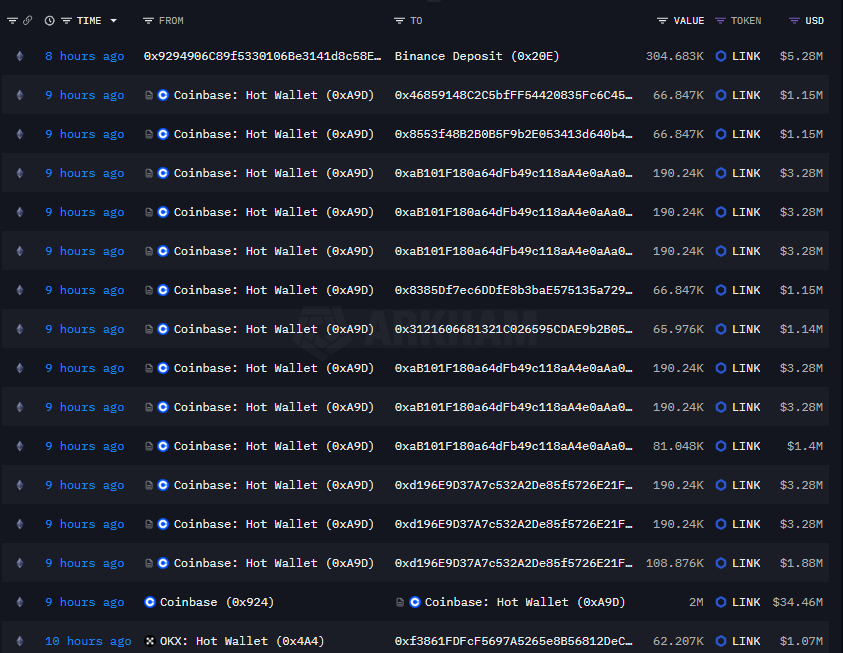
Task: Click the $1.07M USD amount
Action: point(801,641)
